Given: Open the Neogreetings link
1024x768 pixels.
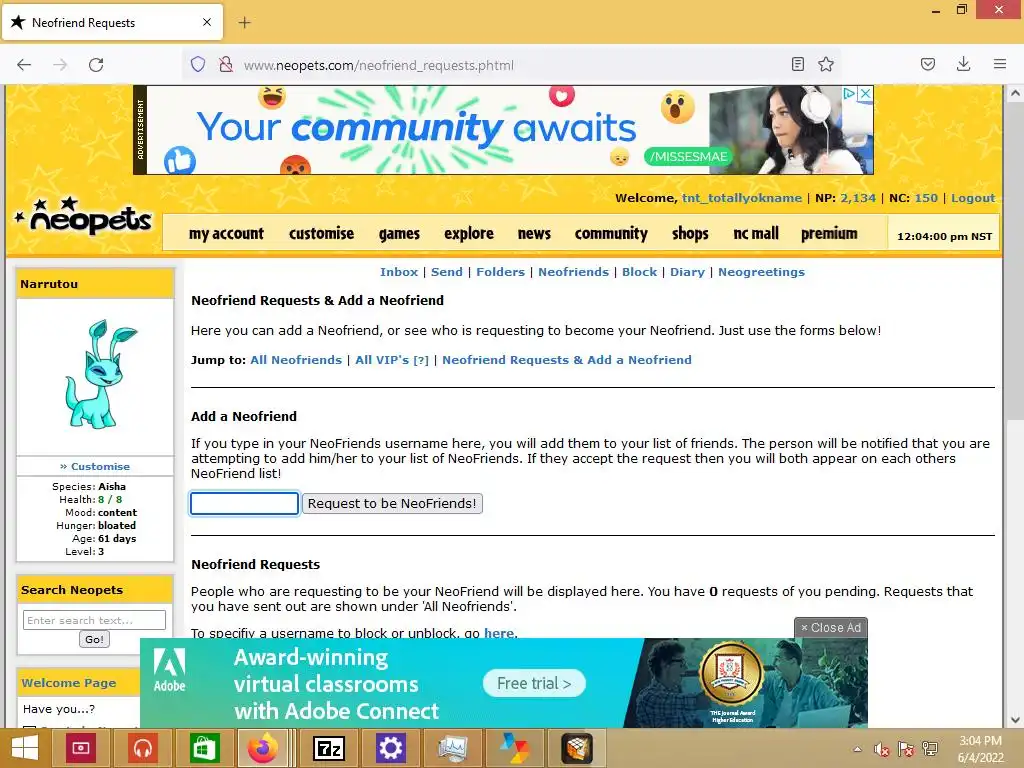Looking at the screenshot, I should 761,272.
